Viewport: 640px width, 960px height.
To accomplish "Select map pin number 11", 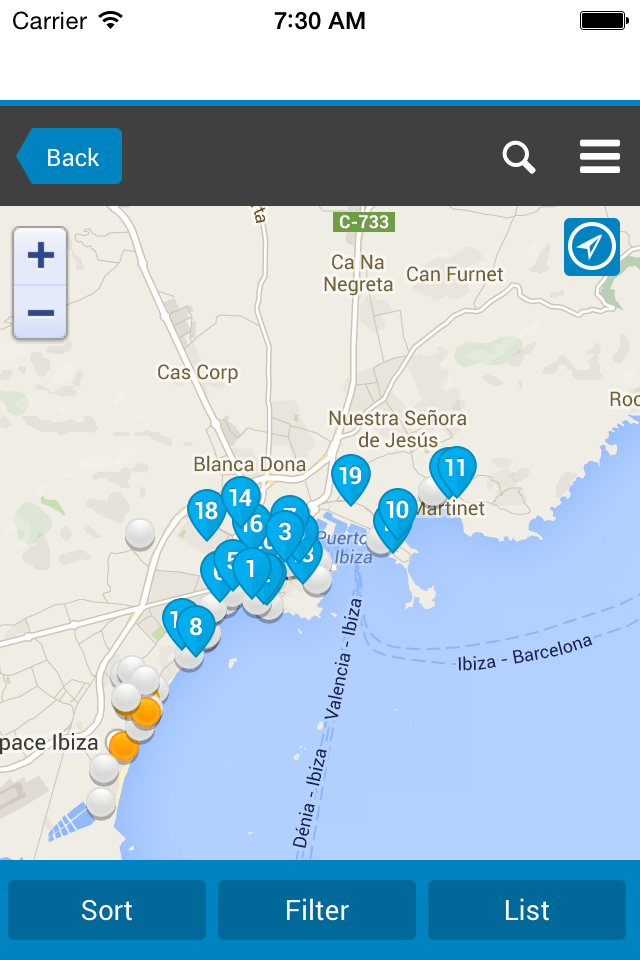I will [x=457, y=471].
